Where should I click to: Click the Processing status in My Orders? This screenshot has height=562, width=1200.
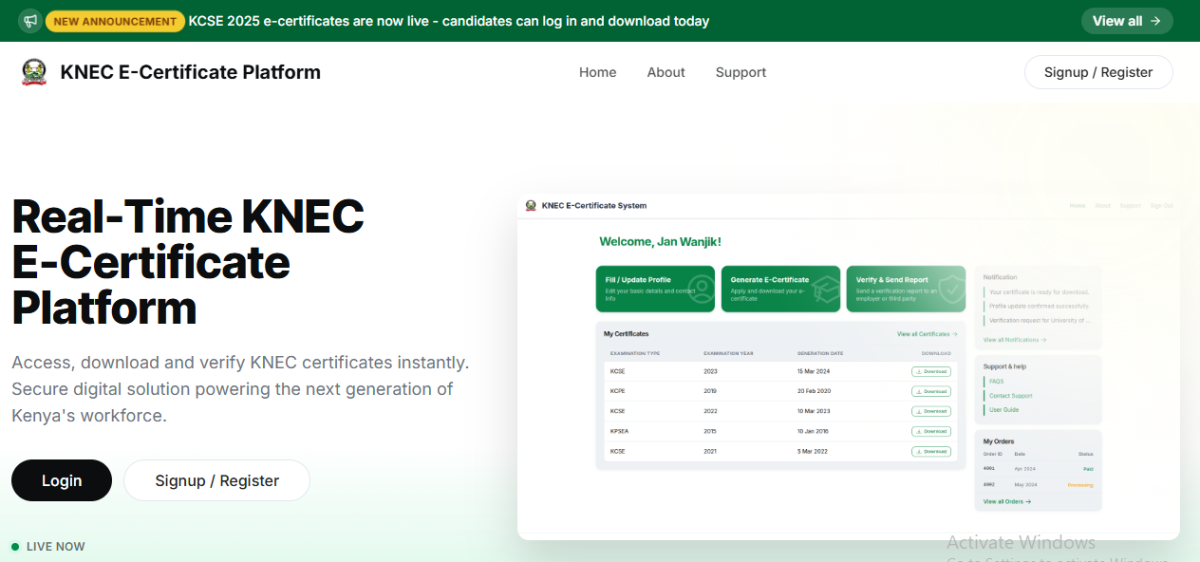1080,485
